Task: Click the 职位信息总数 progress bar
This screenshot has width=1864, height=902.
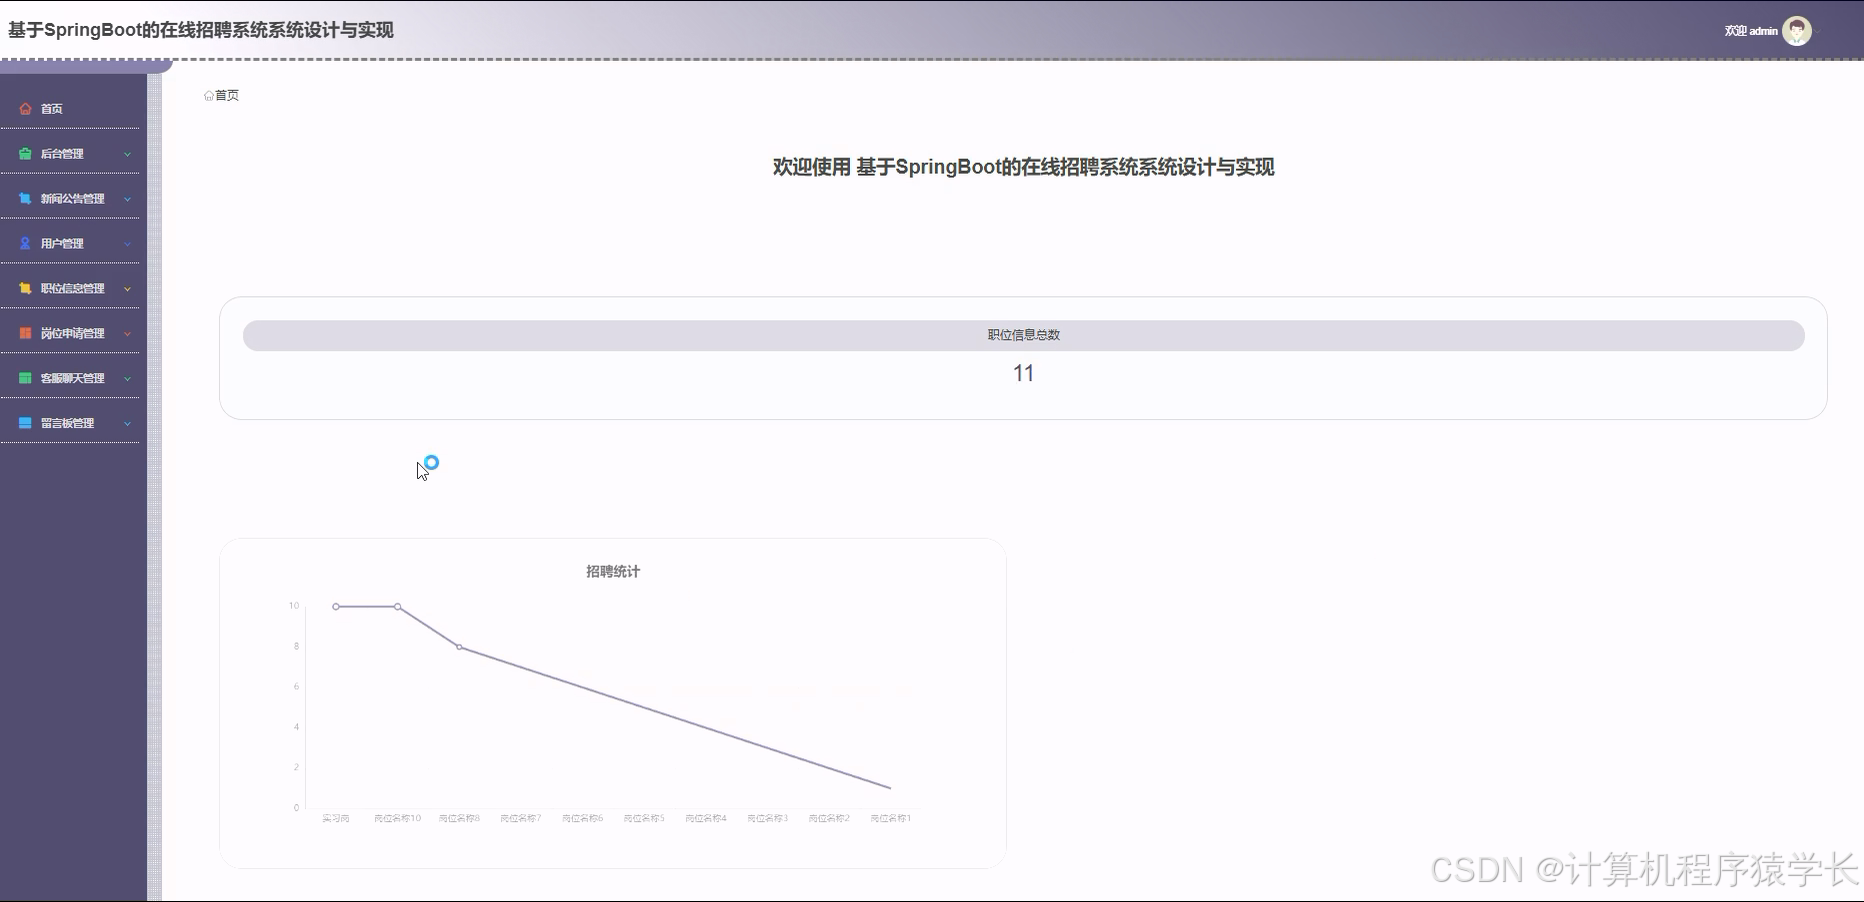Action: pyautogui.click(x=1022, y=336)
